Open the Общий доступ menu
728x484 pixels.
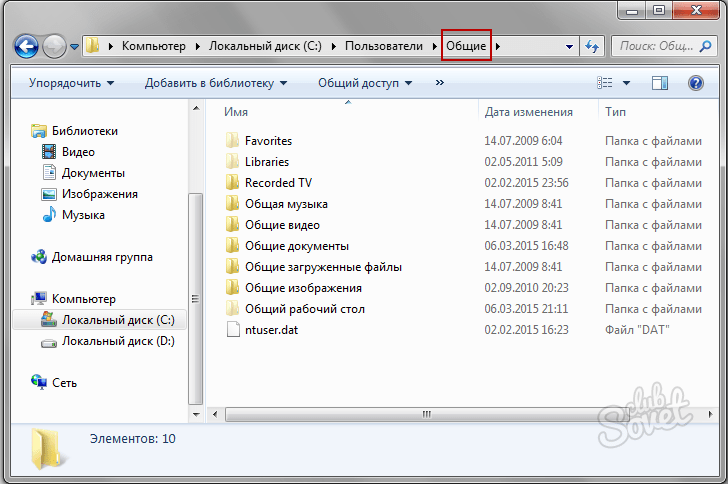[x=365, y=83]
